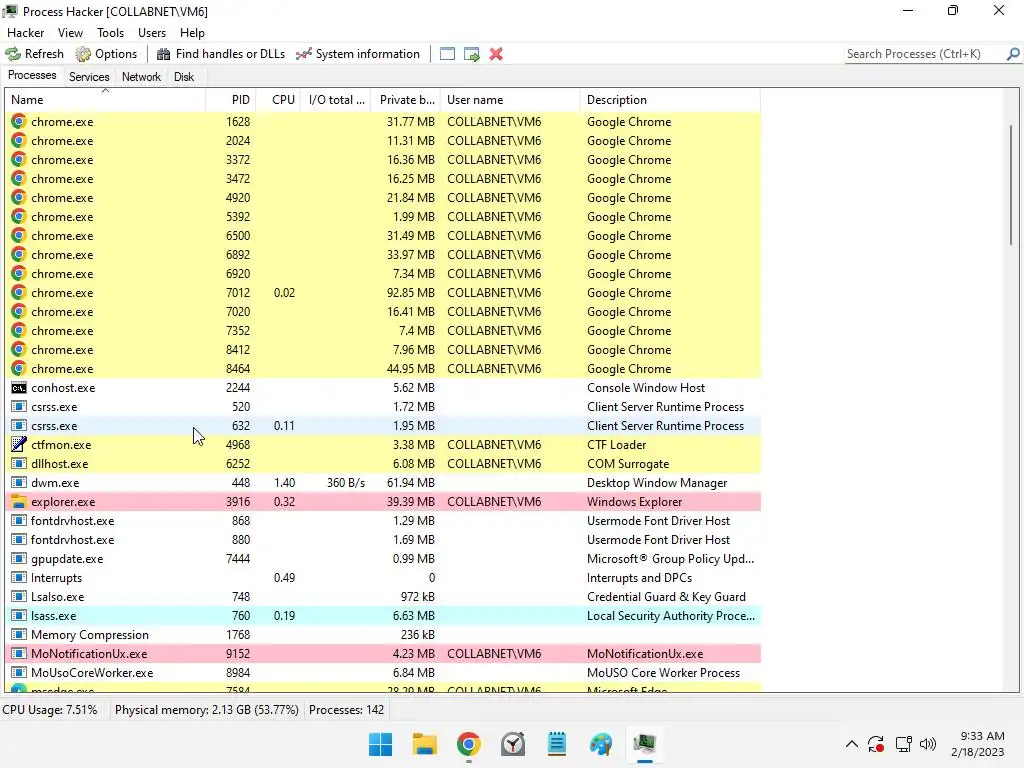The width and height of the screenshot is (1024, 768).
Task: Click CPU Usage in status bar
Action: point(50,710)
